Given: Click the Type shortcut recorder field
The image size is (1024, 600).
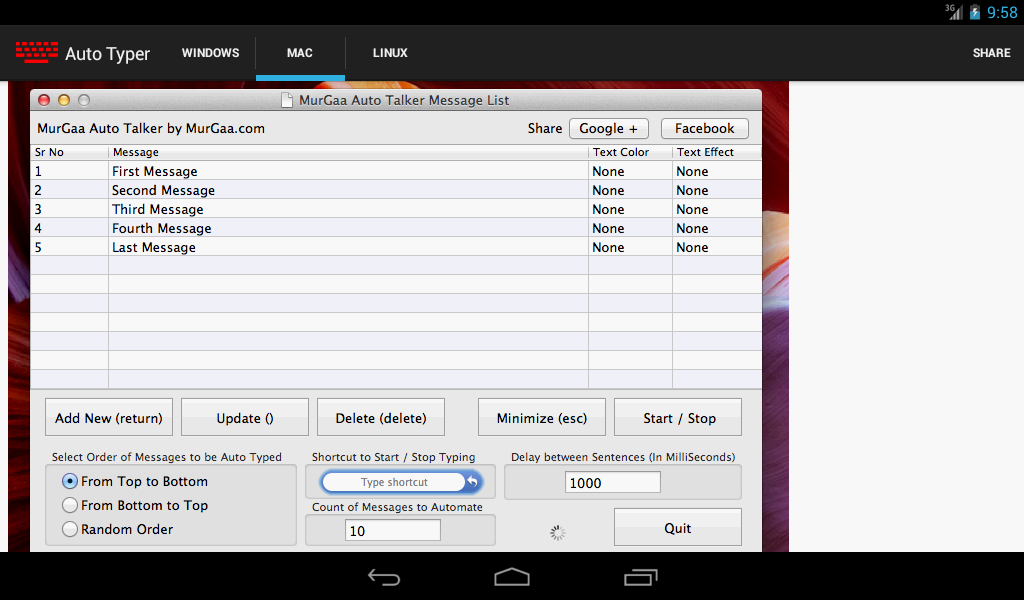Looking at the screenshot, I should coord(394,482).
